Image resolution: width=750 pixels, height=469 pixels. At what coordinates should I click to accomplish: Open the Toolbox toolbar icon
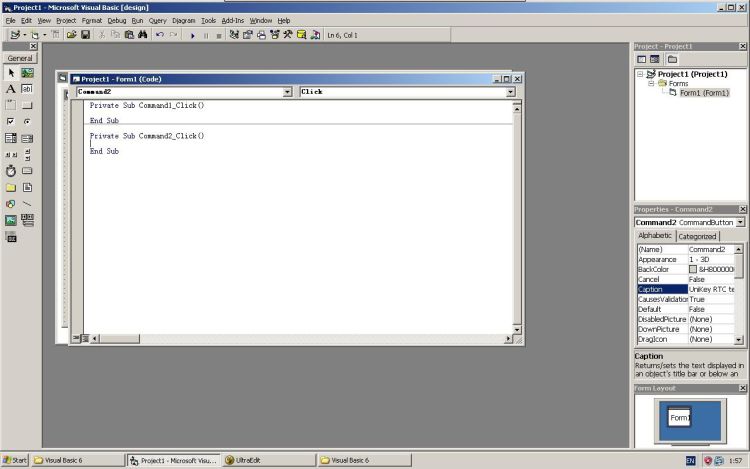(x=288, y=34)
